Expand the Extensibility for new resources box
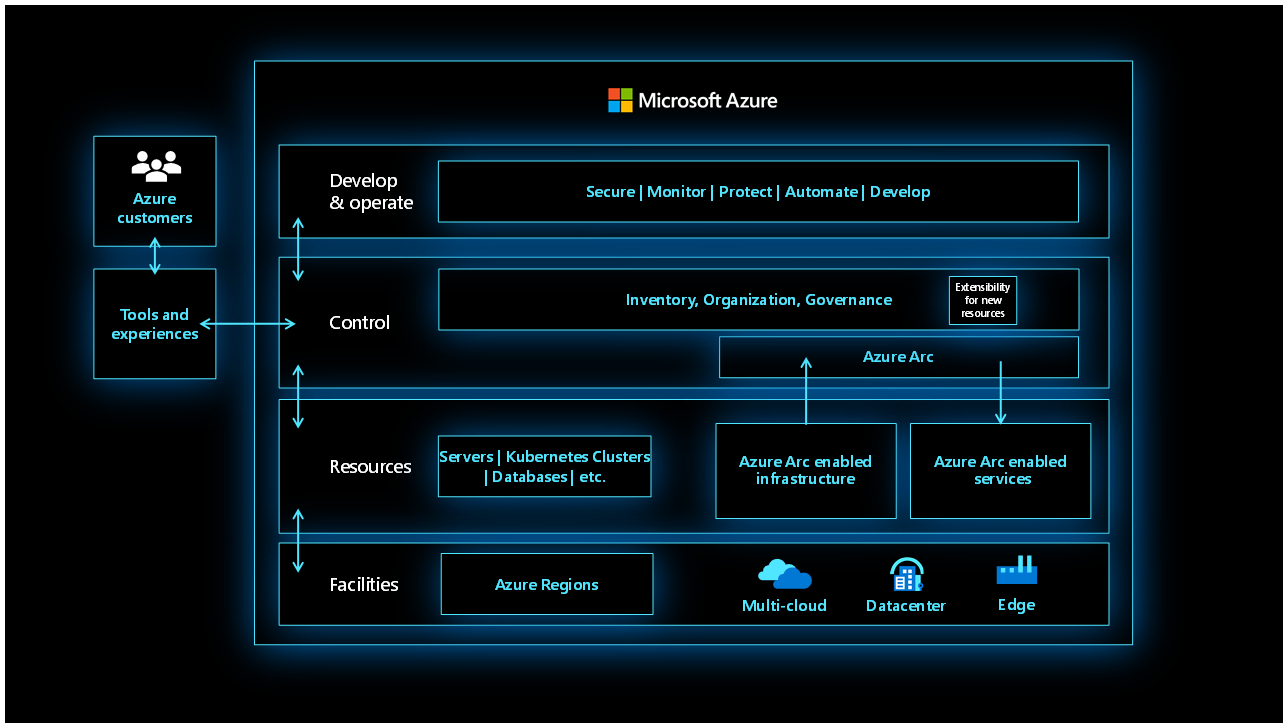1288x728 pixels. 982,299
